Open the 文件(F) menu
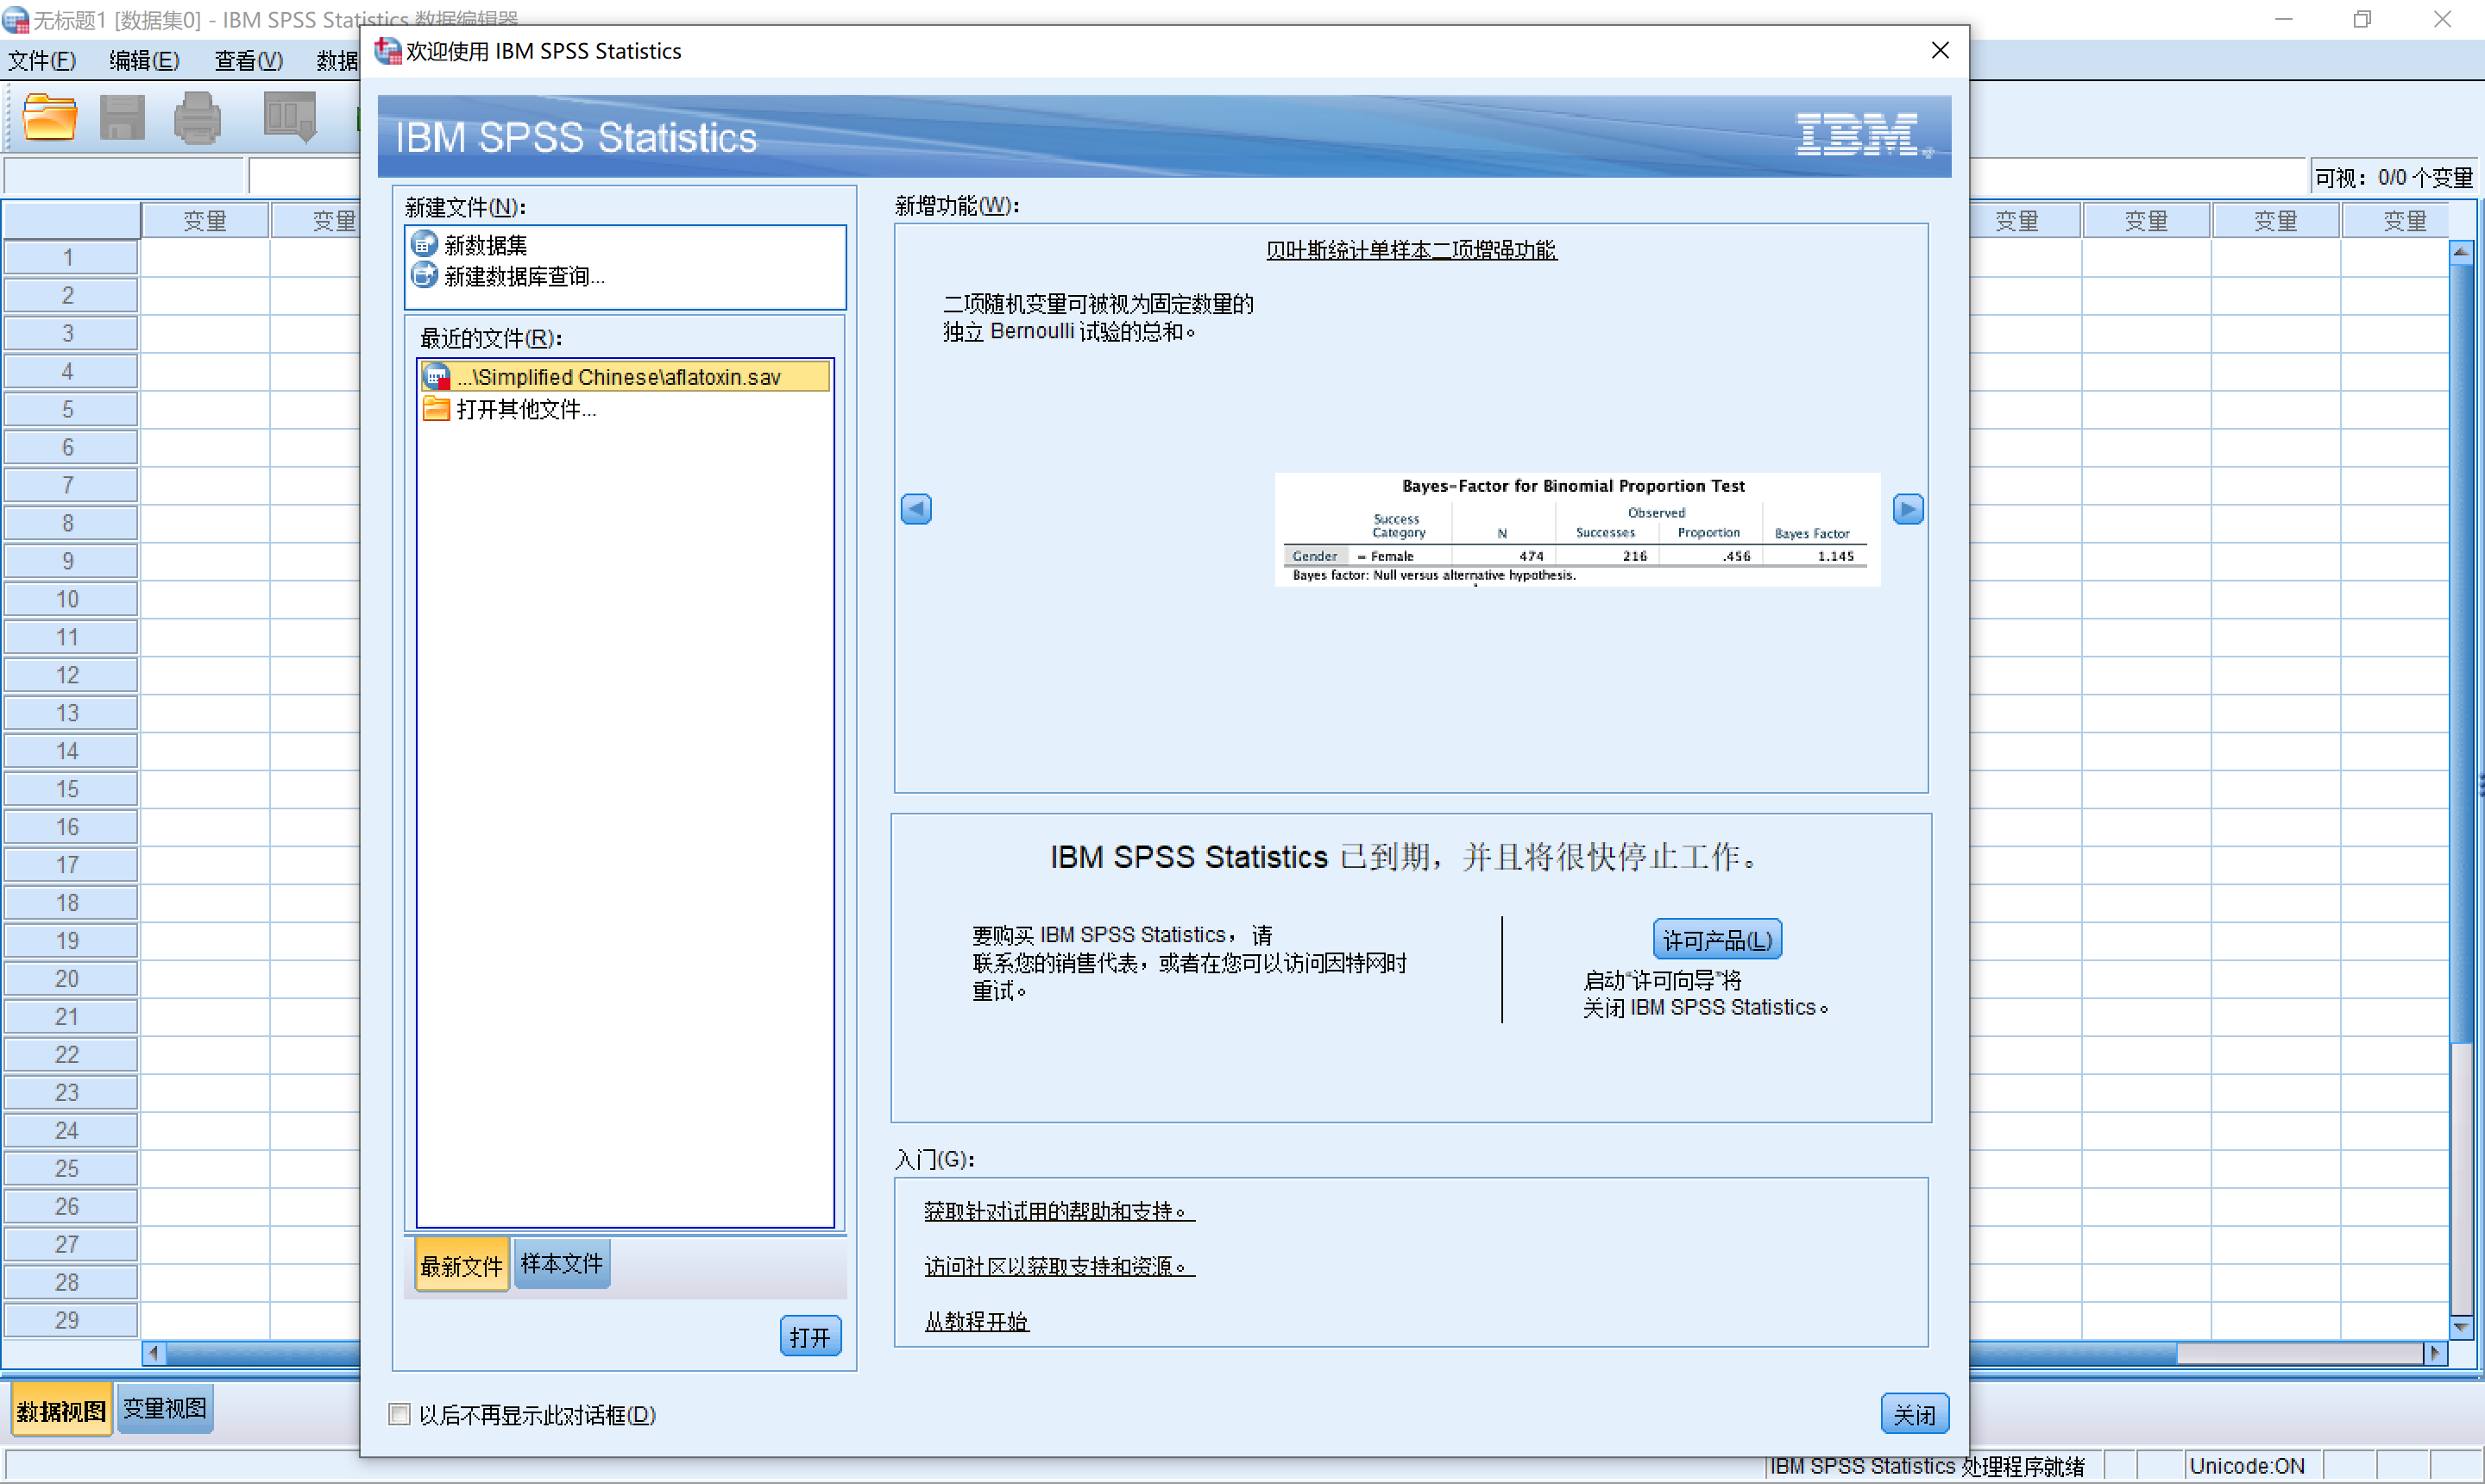2485x1484 pixels. coord(42,61)
